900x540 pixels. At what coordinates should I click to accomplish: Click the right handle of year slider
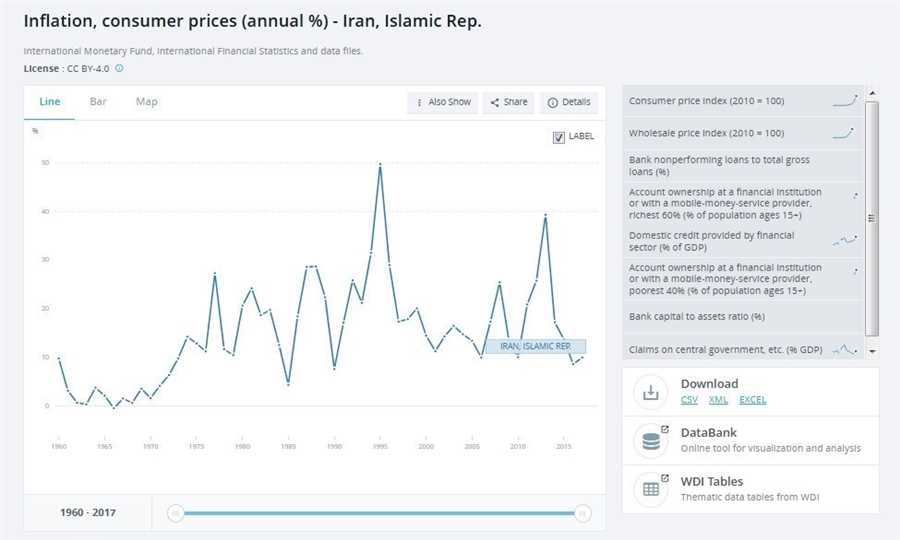tap(583, 513)
